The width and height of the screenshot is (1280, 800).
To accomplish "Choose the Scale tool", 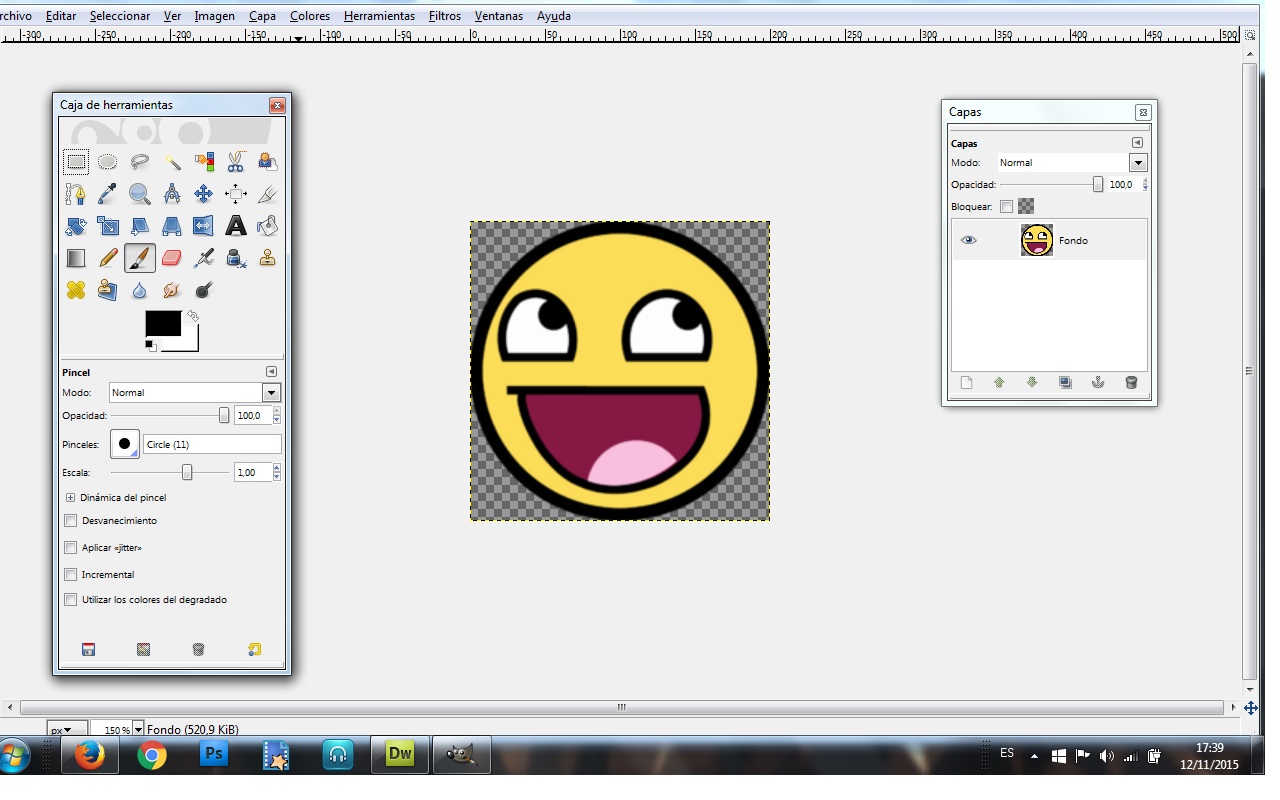I will [x=108, y=226].
